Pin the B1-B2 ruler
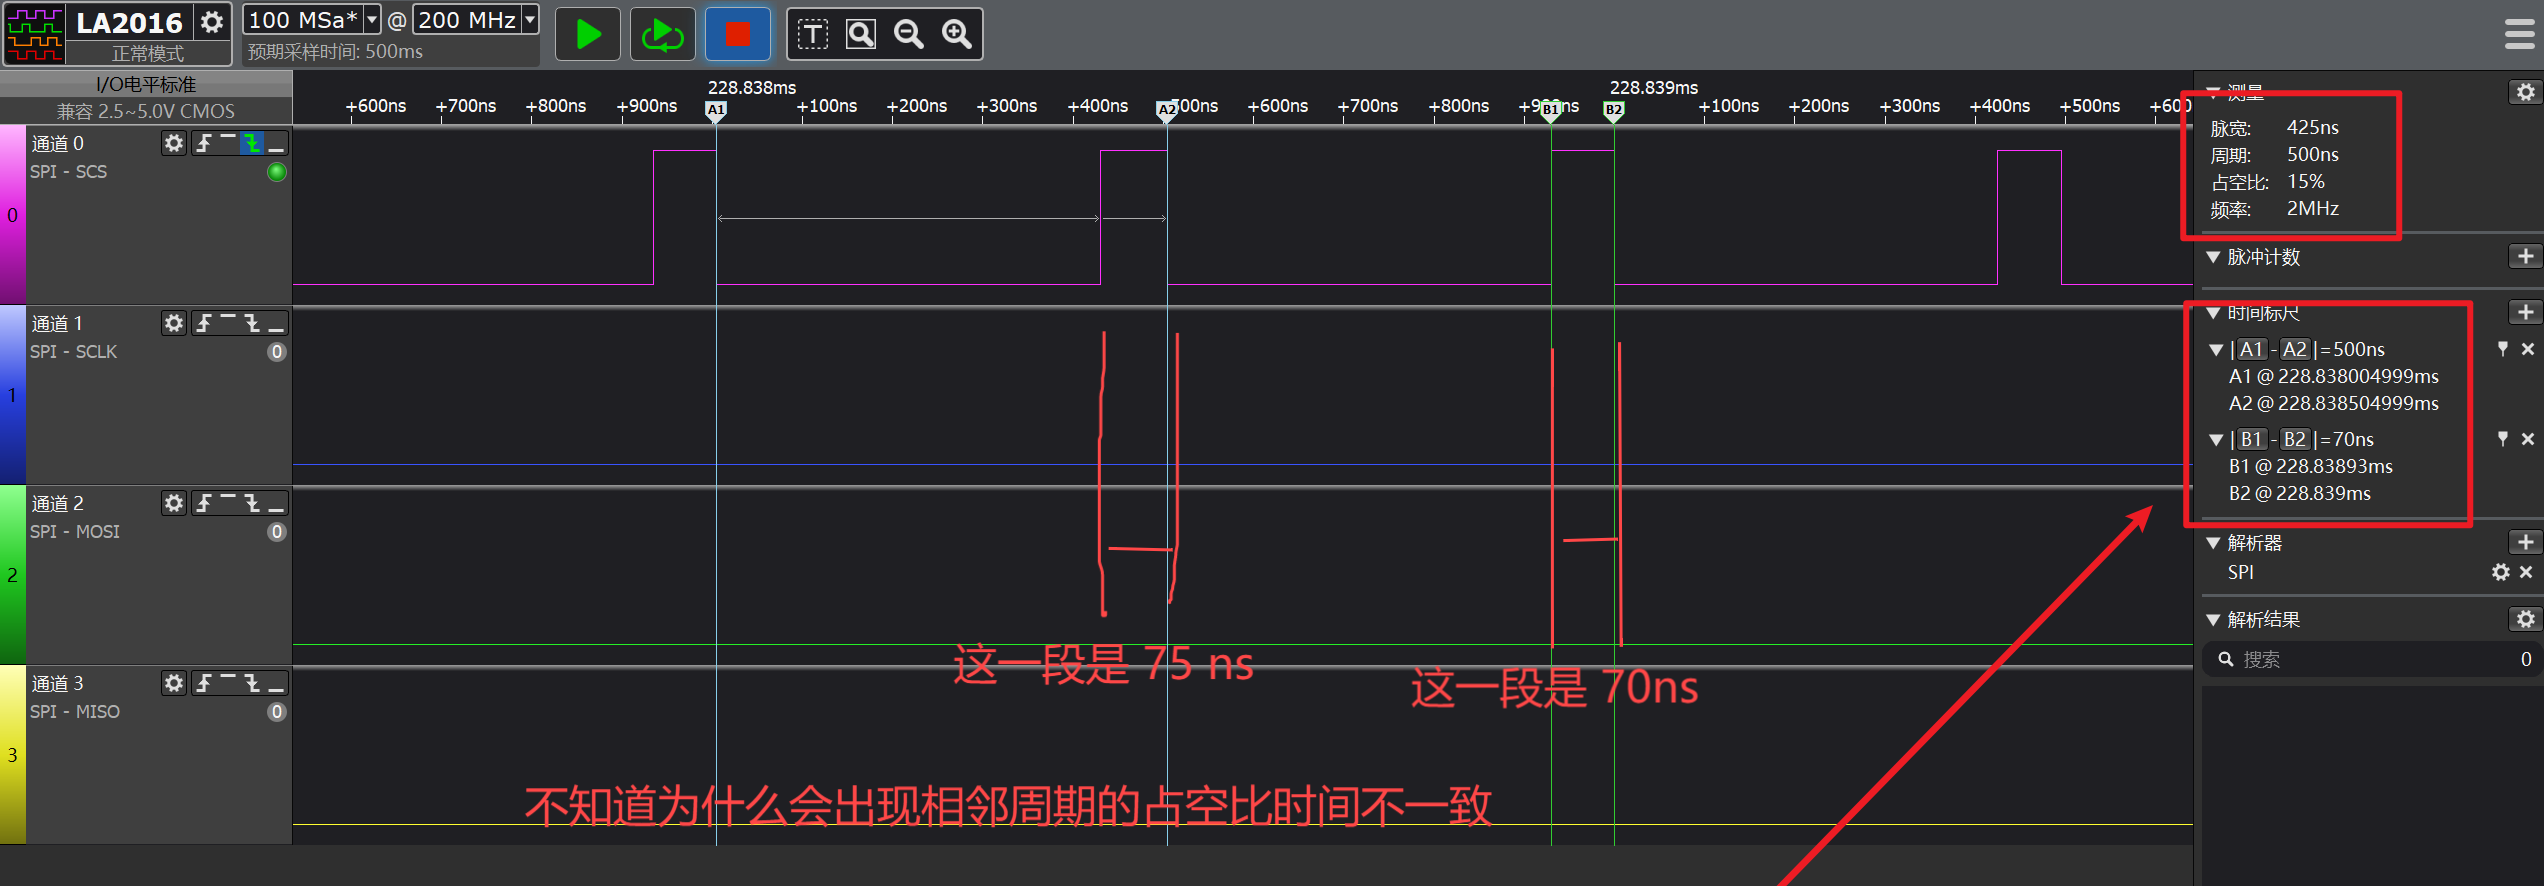 (x=2502, y=439)
